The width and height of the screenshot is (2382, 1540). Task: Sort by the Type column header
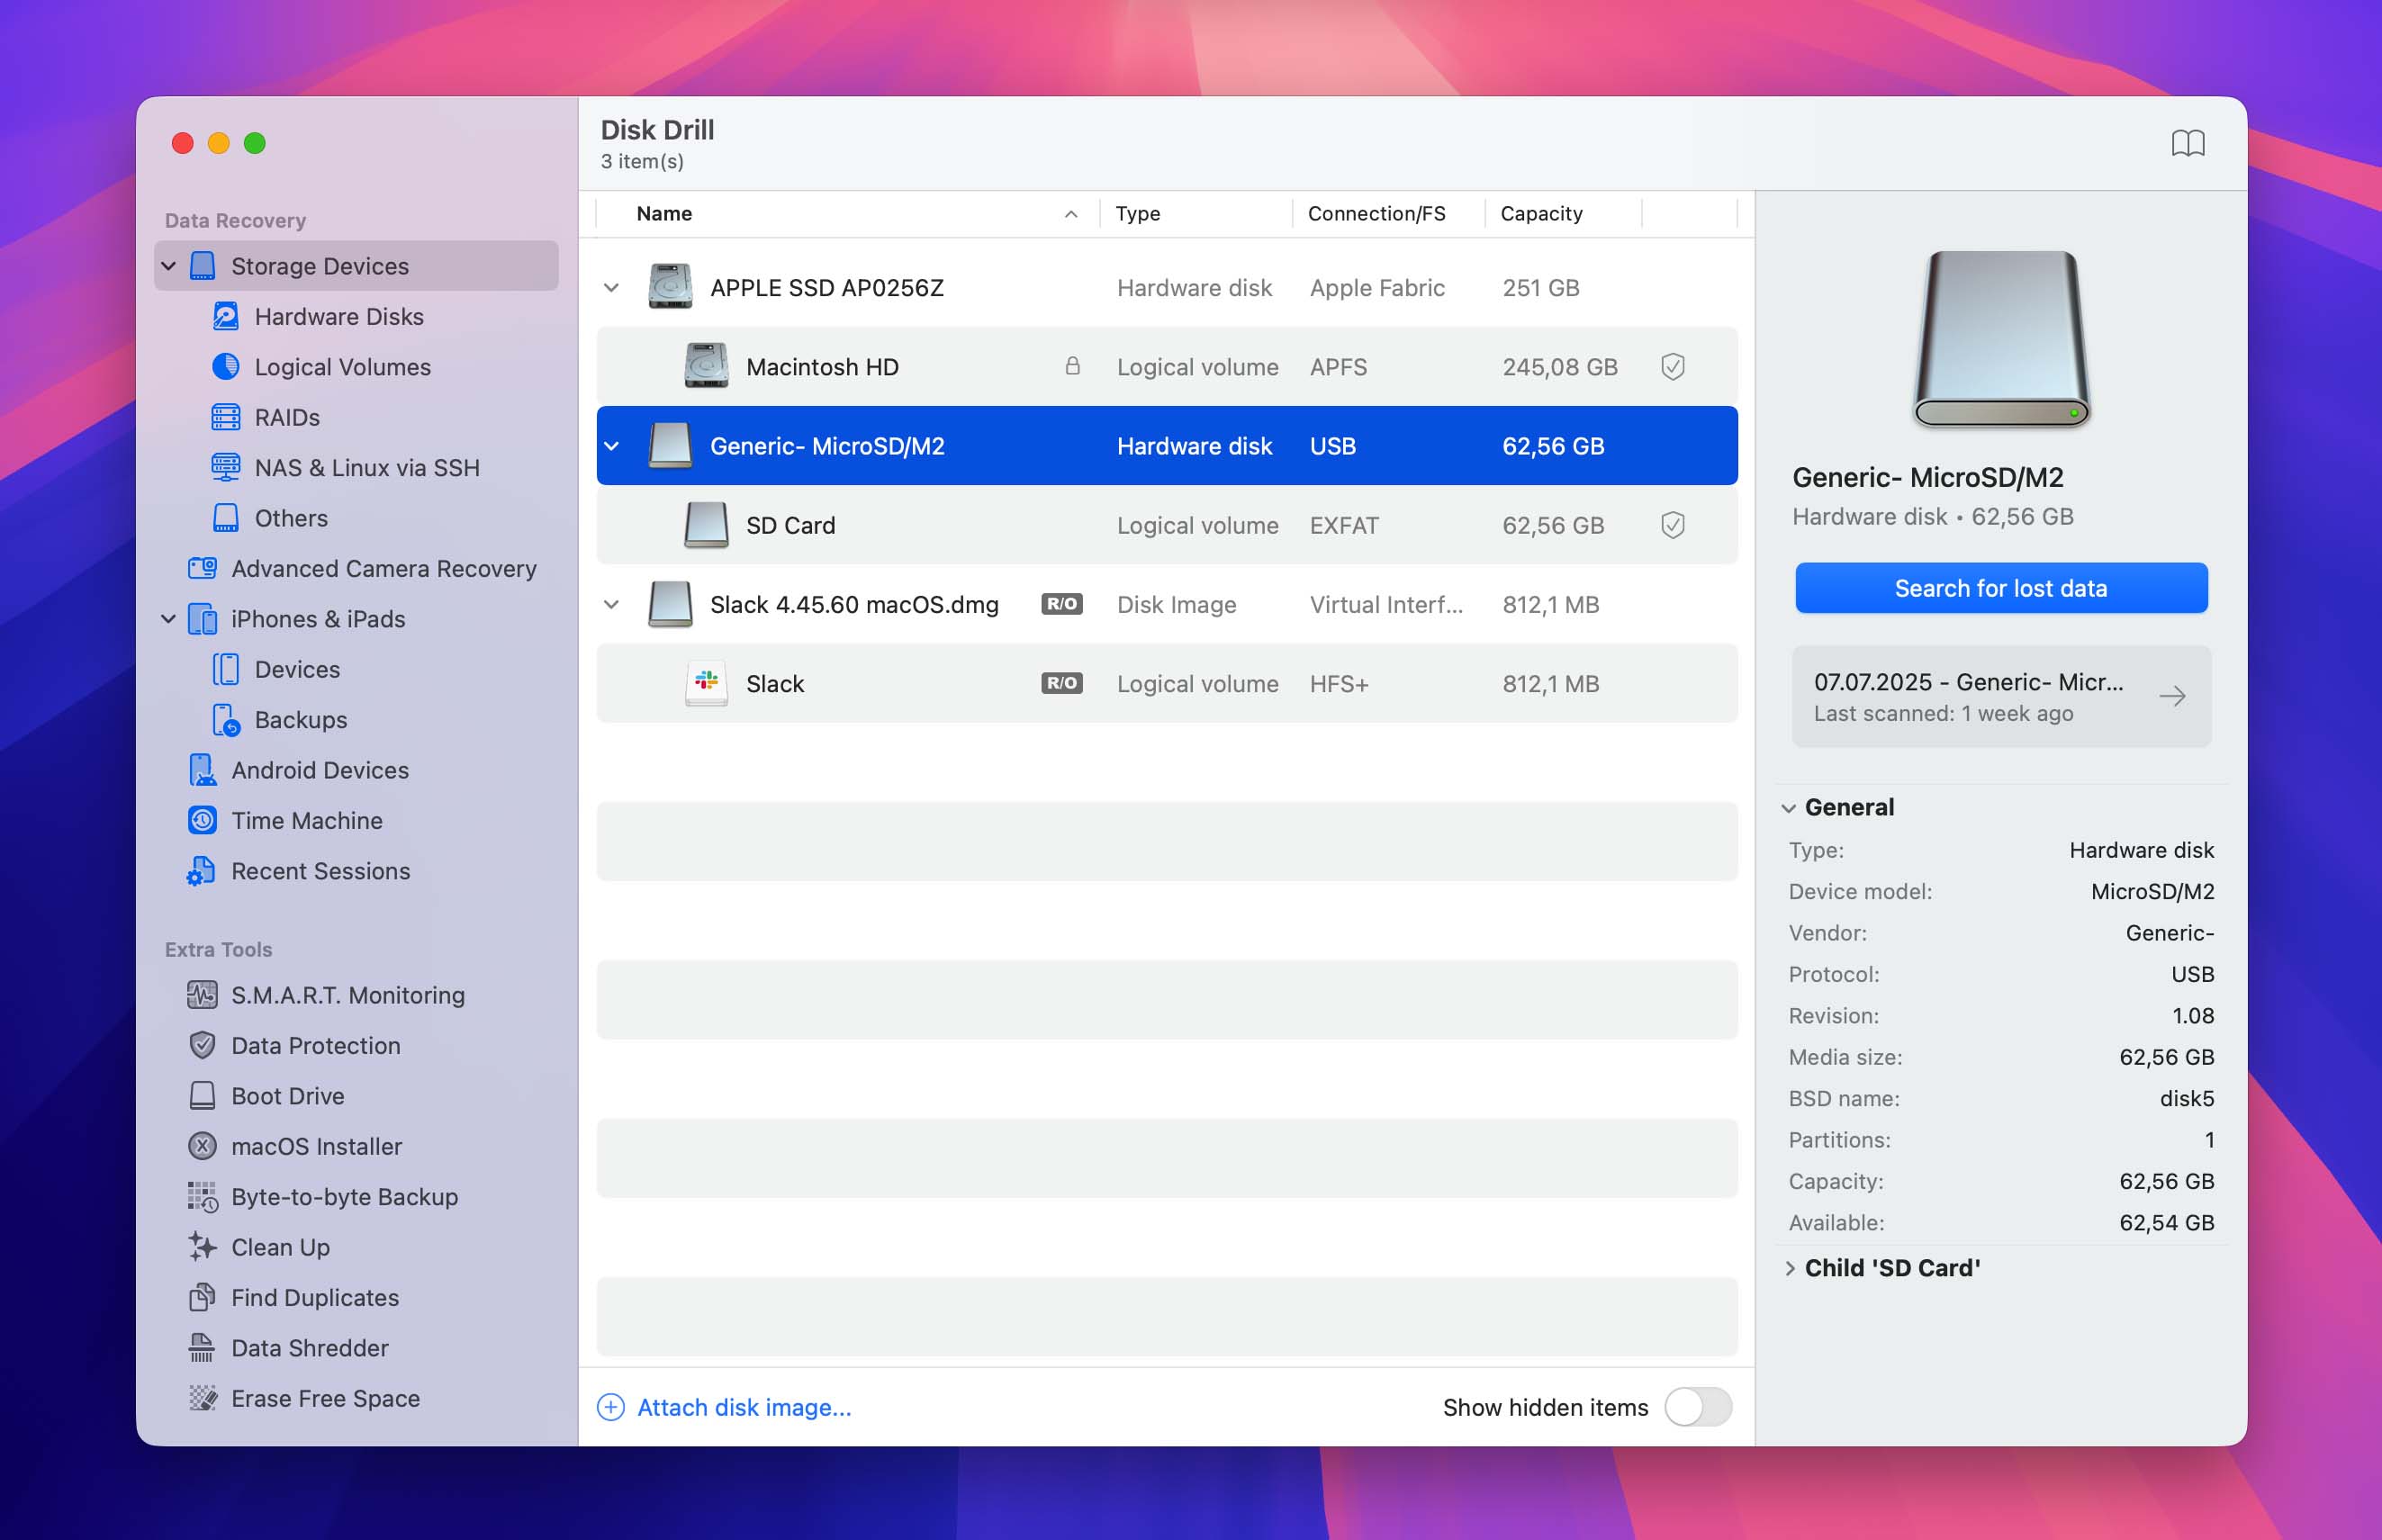1196,214
